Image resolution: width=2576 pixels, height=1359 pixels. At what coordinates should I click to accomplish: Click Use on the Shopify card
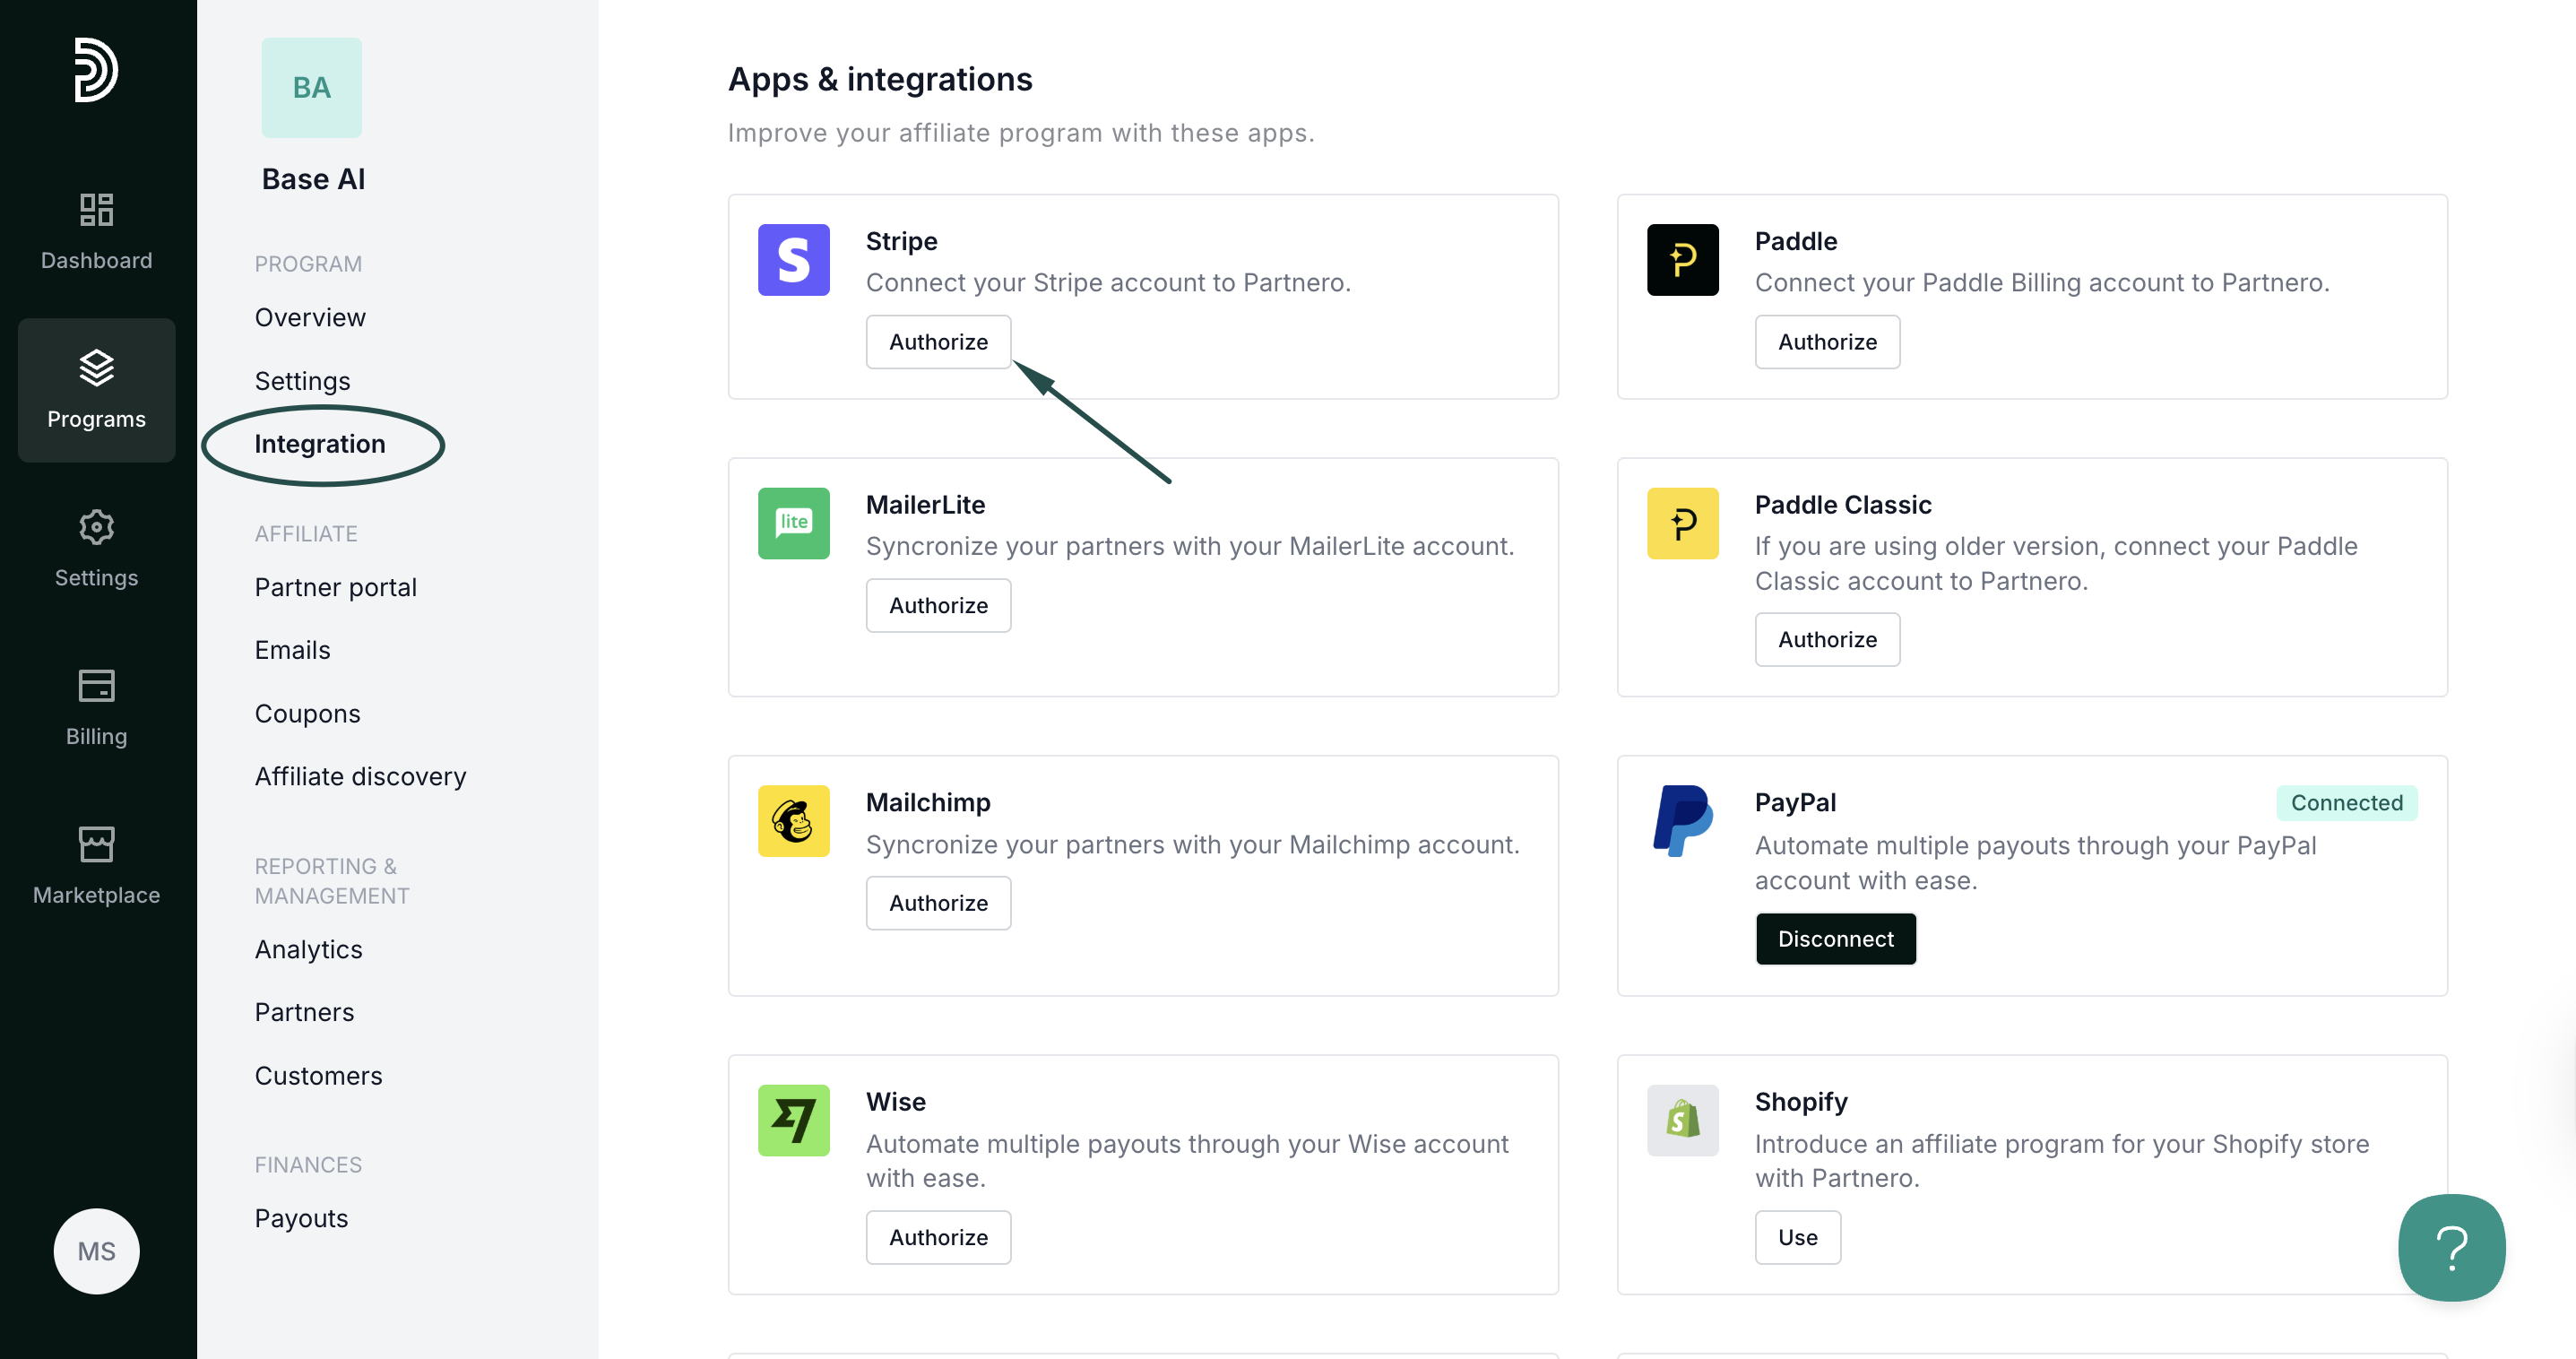click(x=1797, y=1237)
